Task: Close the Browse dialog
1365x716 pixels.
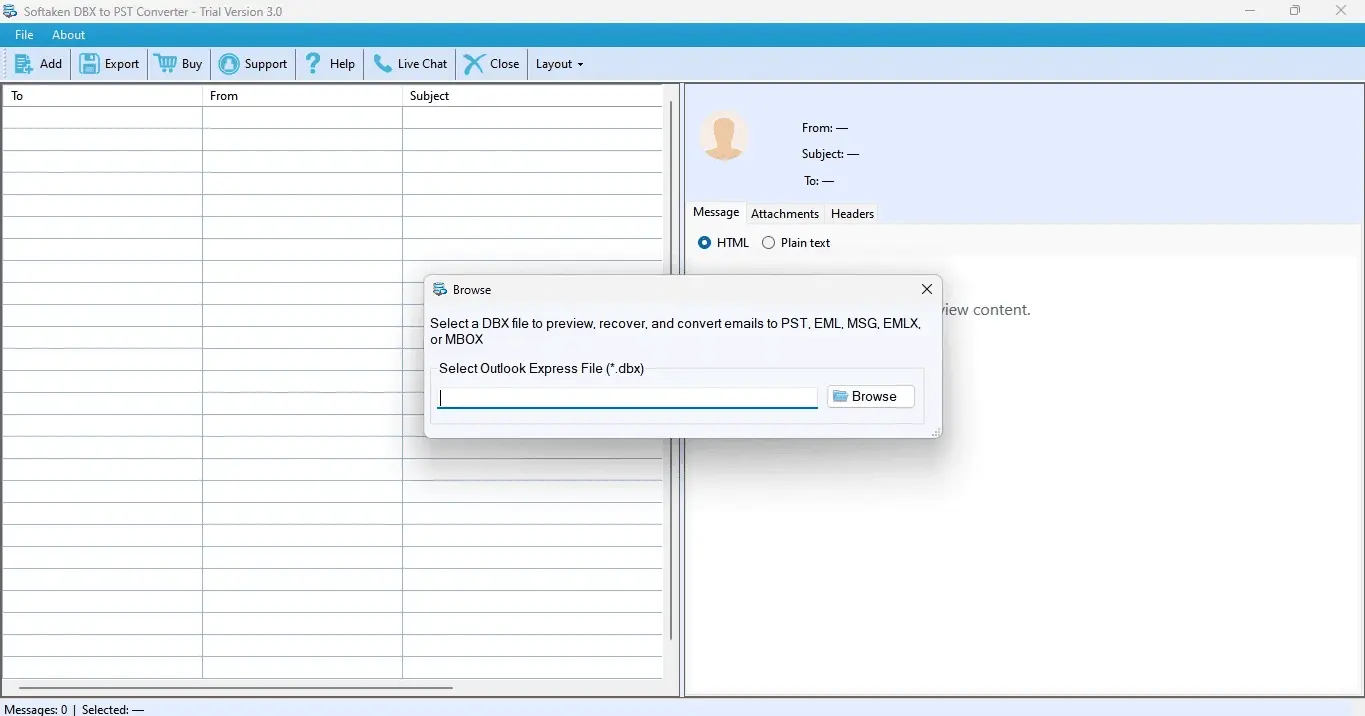Action: [926, 290]
